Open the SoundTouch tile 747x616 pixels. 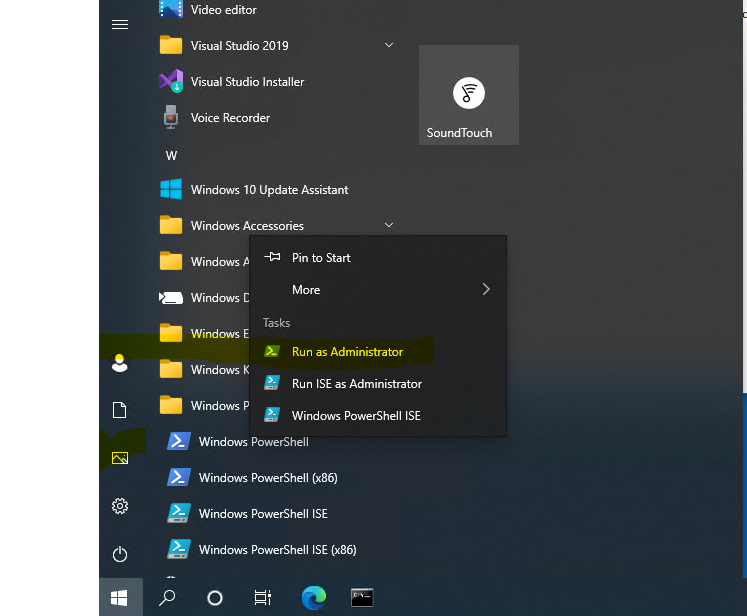coord(469,95)
